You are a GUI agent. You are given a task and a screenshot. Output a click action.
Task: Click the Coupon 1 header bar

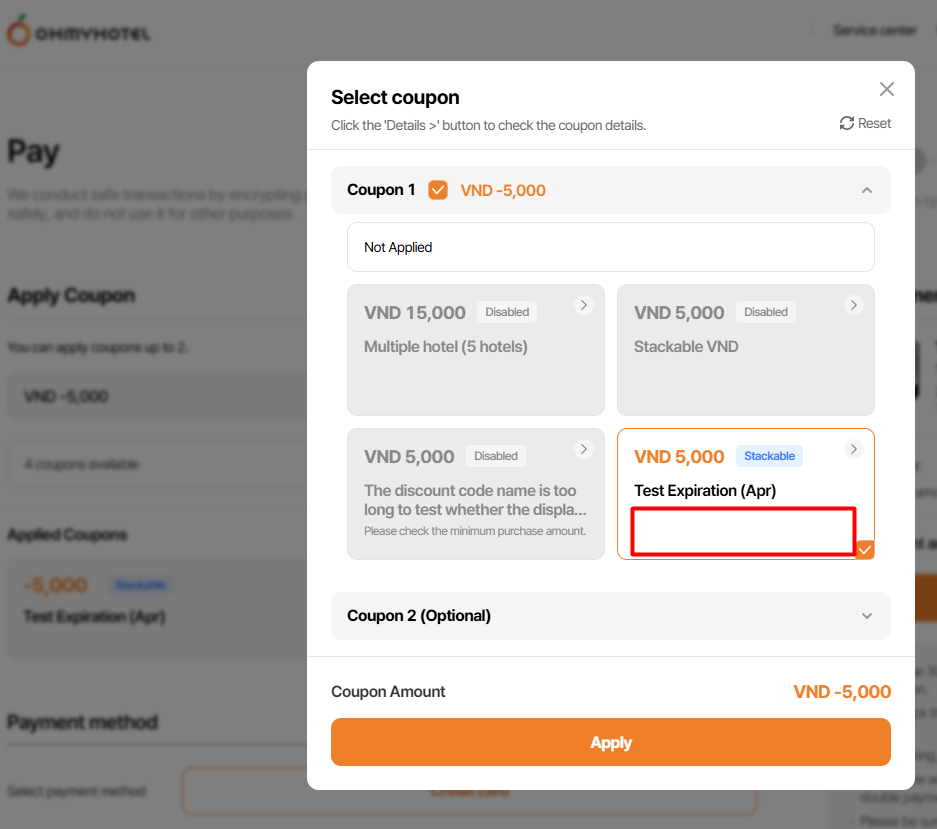[640, 190]
